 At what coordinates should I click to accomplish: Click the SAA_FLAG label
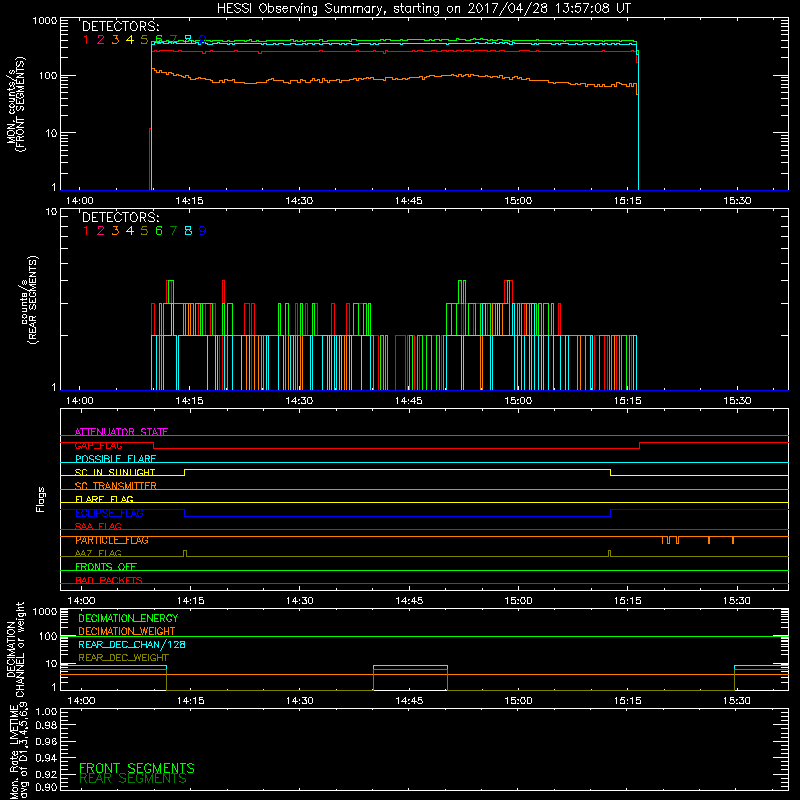[x=98, y=526]
